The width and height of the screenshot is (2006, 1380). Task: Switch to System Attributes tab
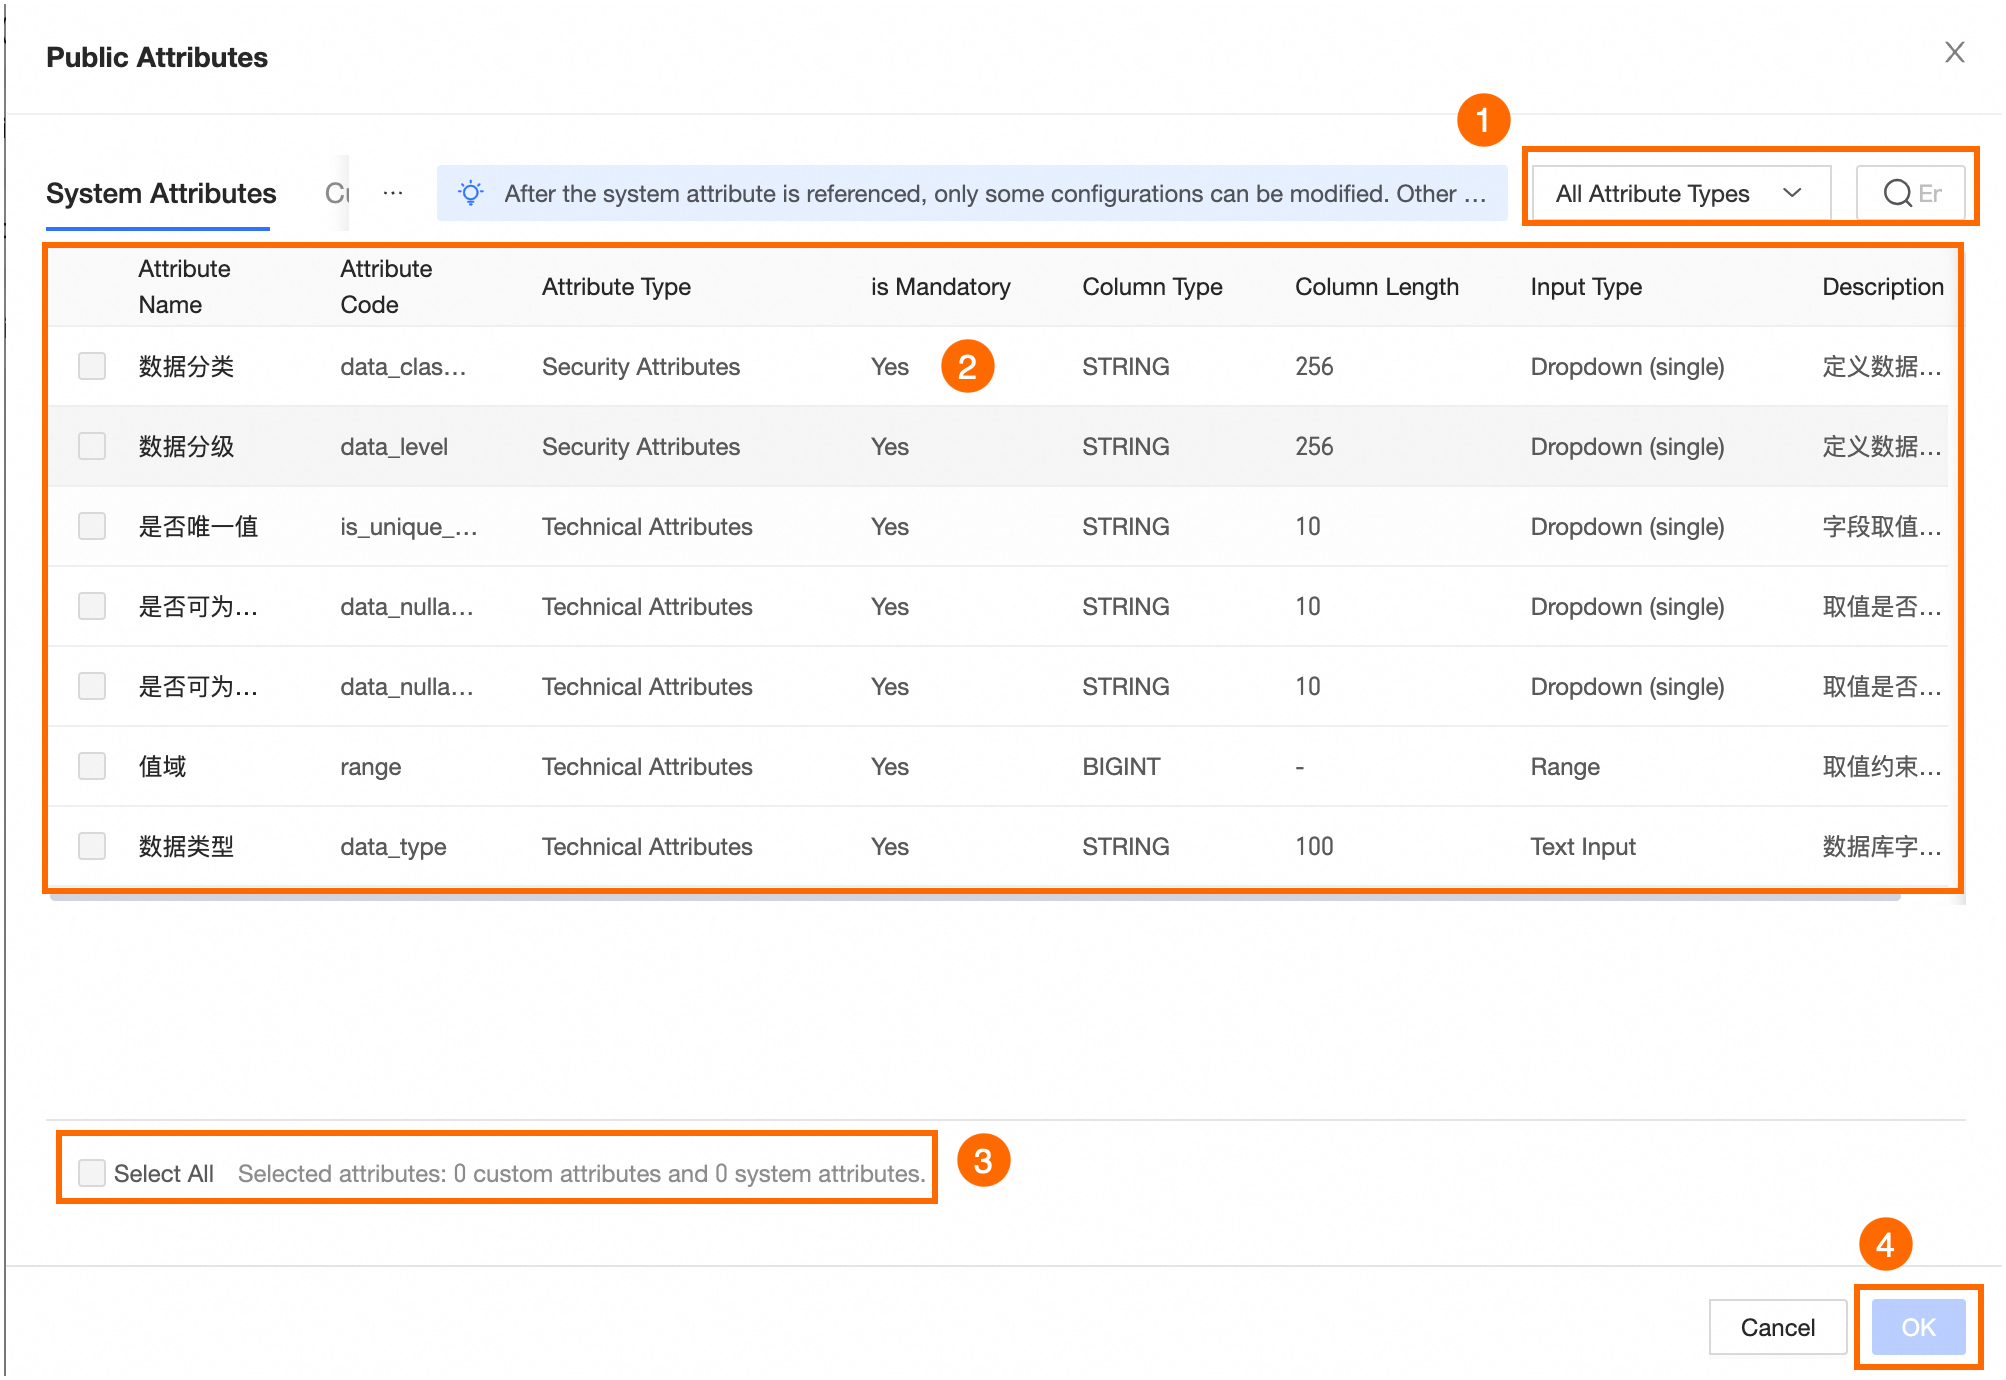[x=161, y=193]
